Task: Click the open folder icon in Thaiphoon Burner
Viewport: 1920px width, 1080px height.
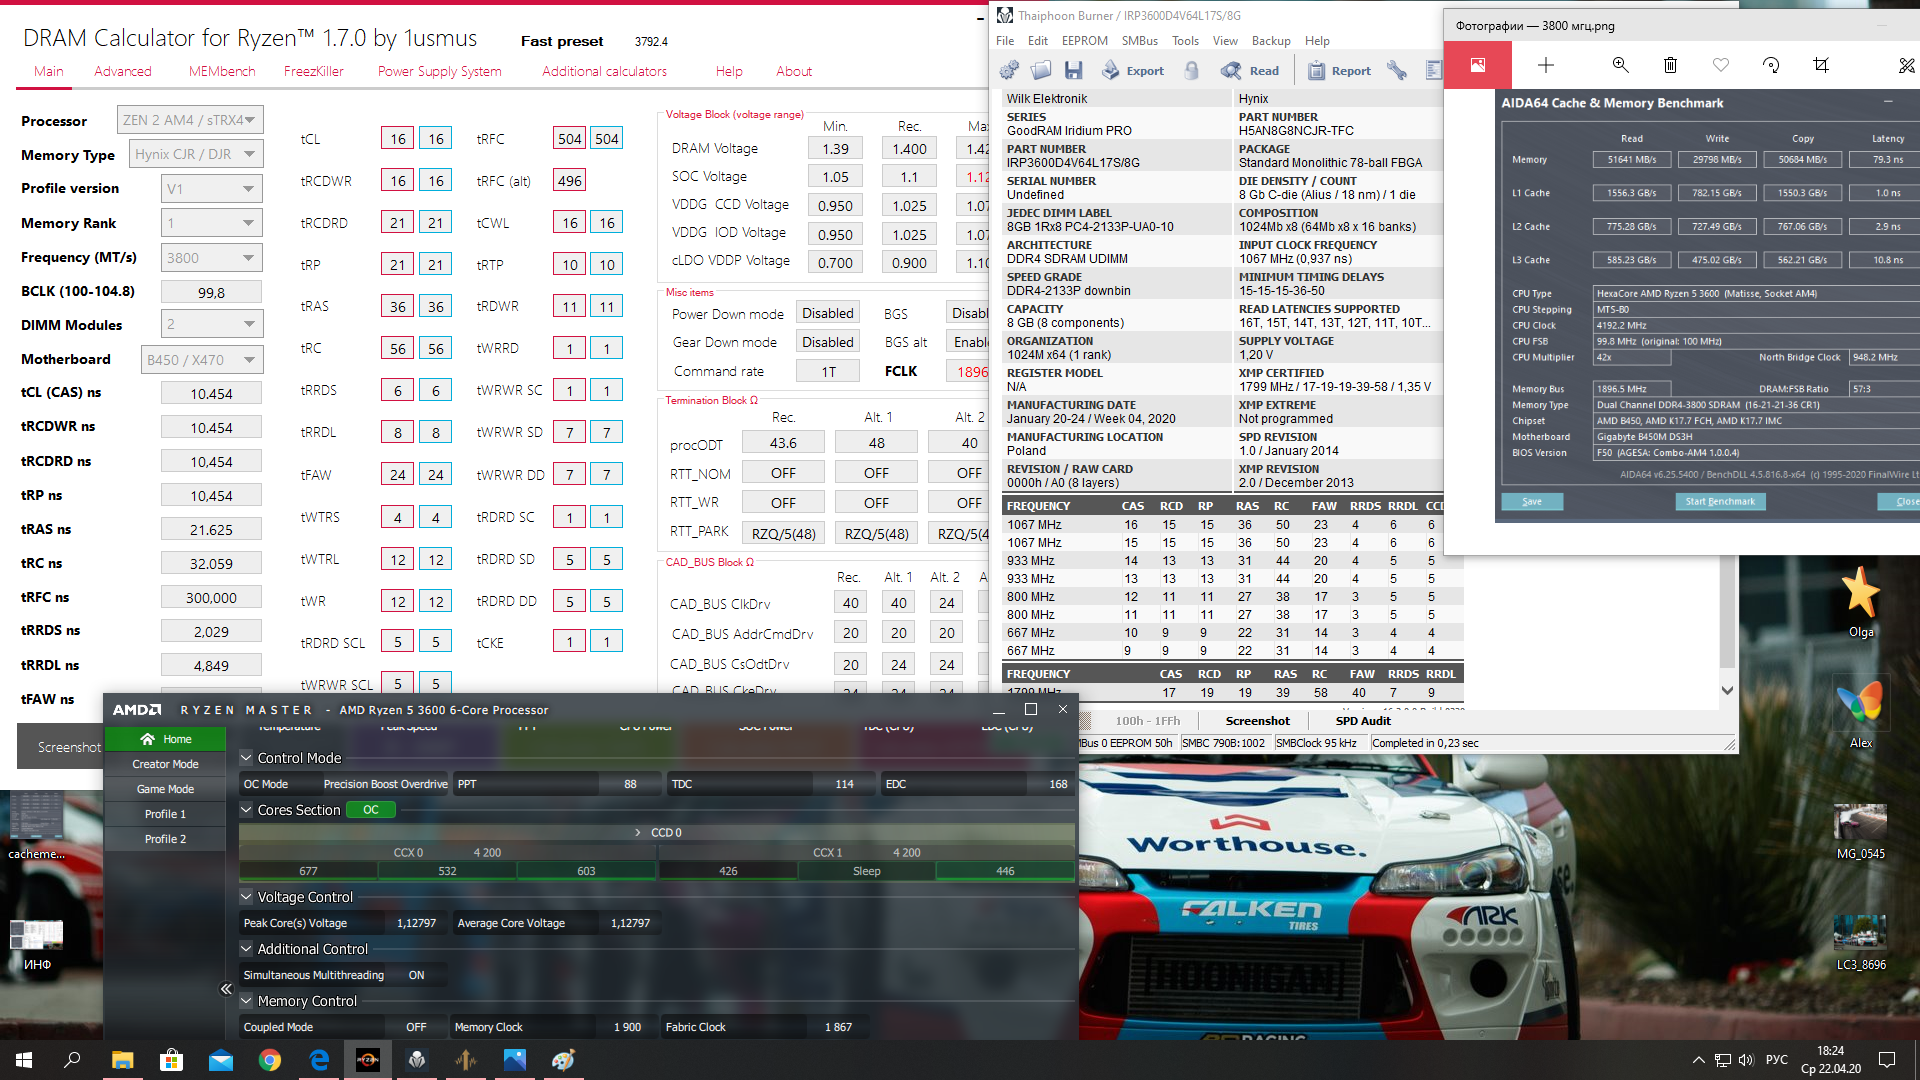Action: coord(1041,70)
